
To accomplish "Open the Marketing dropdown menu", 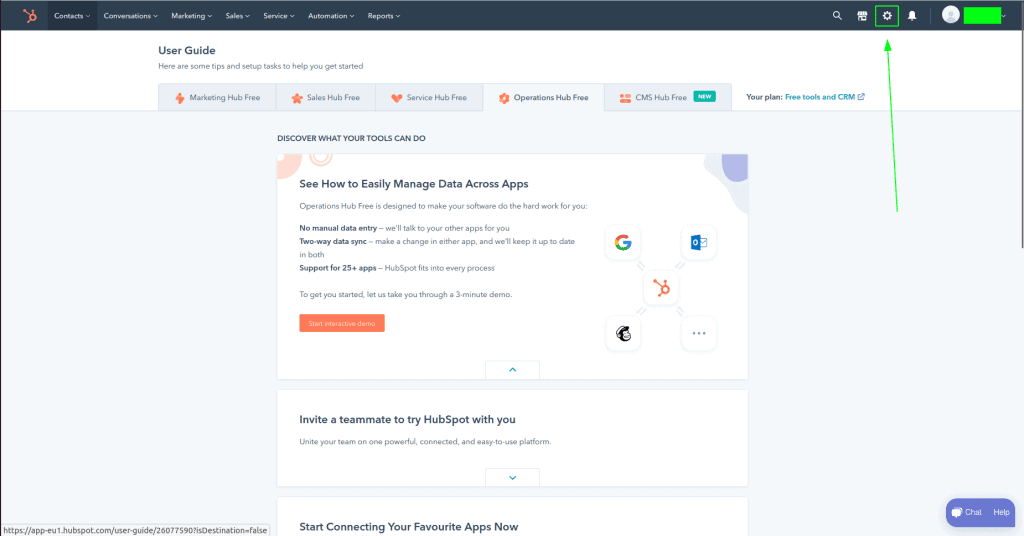I will click(191, 16).
